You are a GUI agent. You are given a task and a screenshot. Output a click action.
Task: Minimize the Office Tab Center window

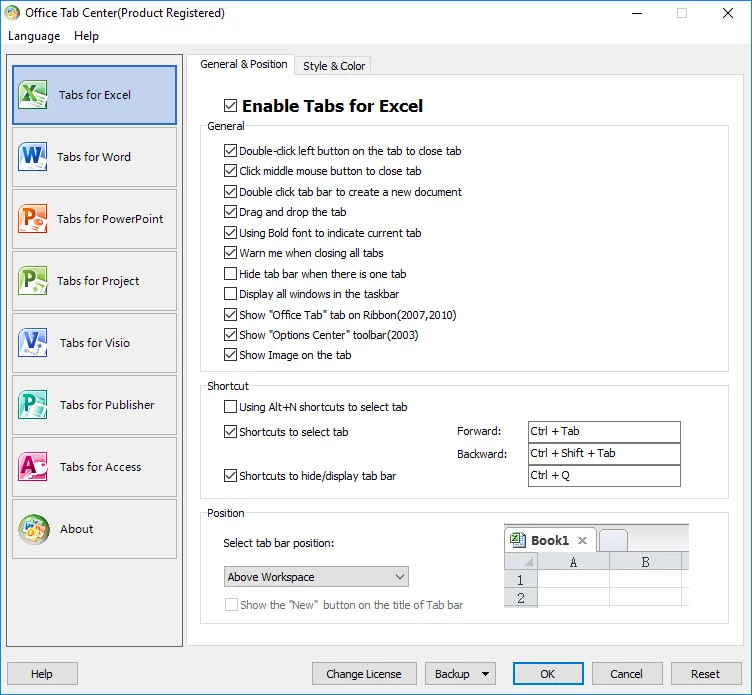pos(637,13)
